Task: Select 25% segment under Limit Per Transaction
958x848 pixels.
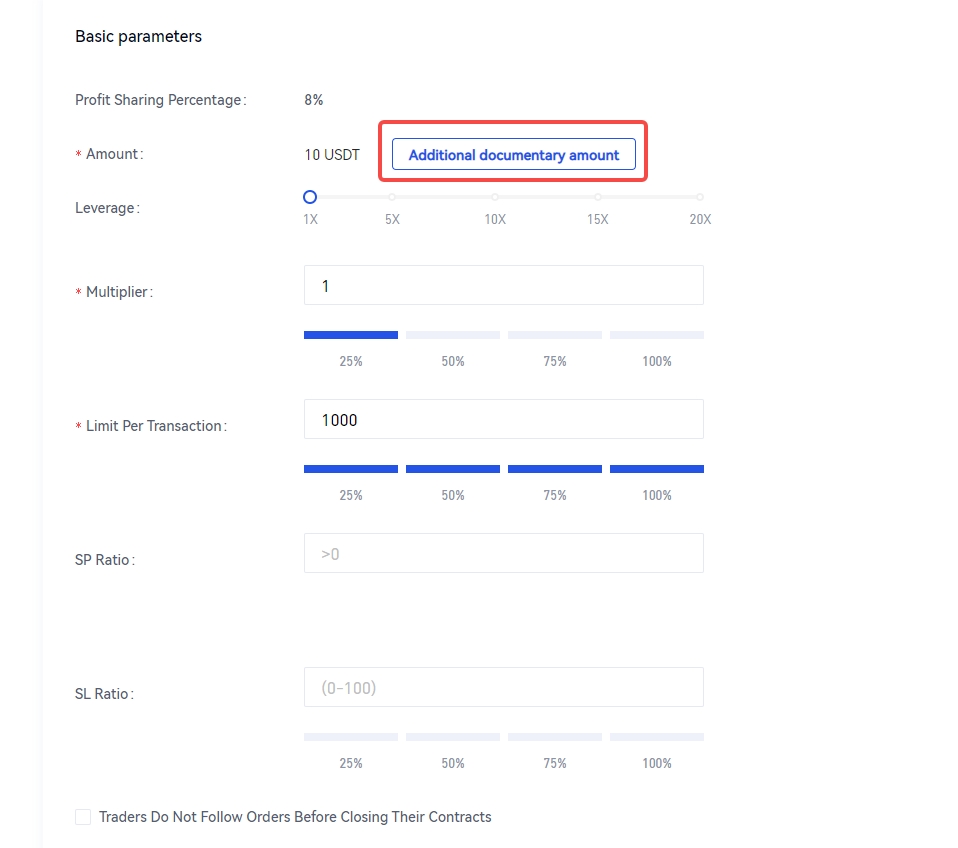Action: tap(351, 469)
